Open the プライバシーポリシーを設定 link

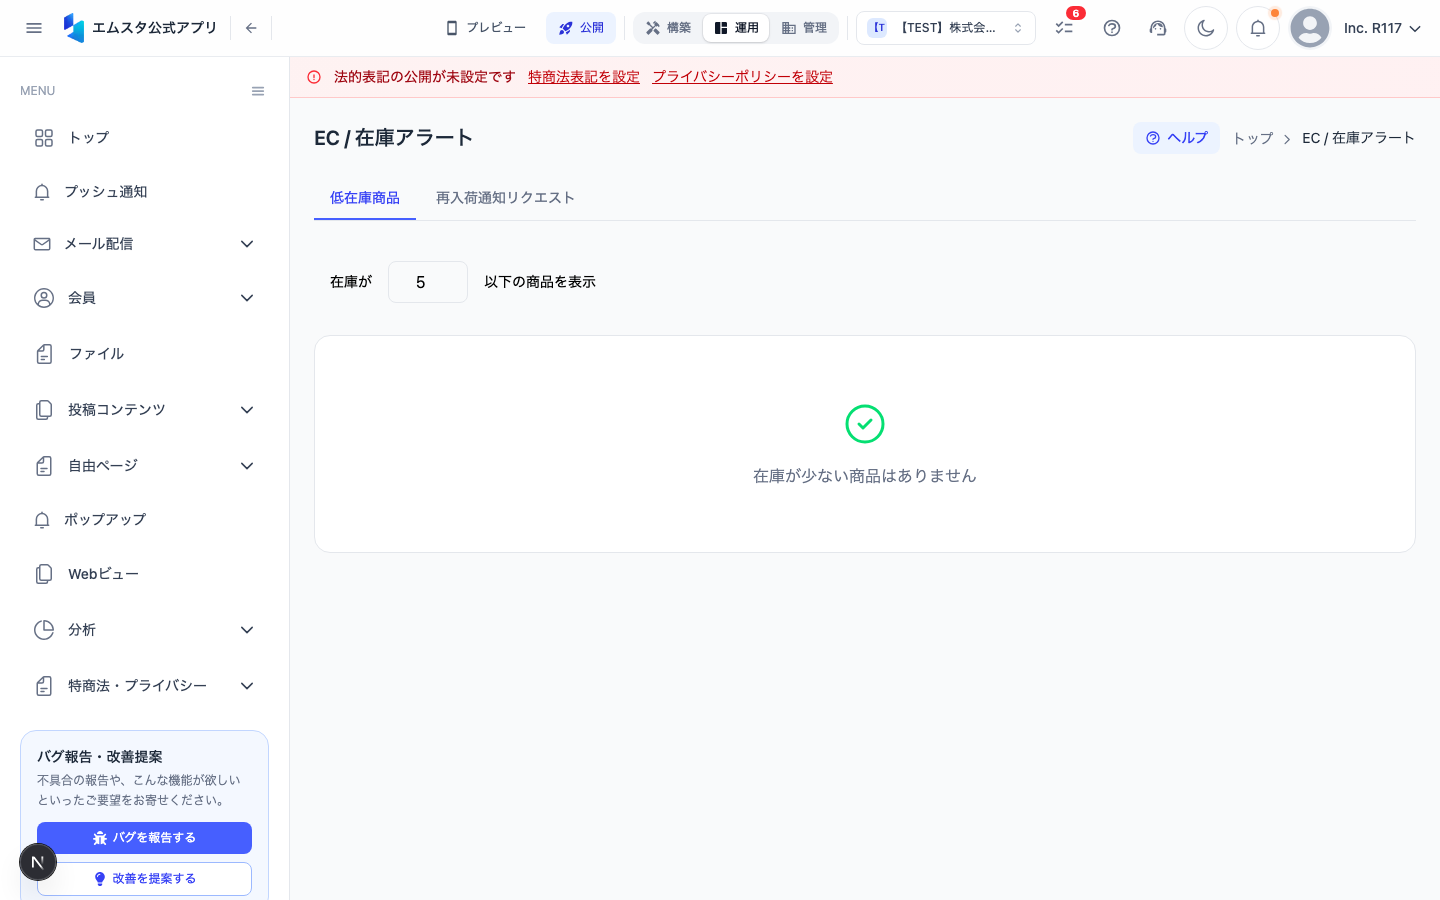click(743, 77)
